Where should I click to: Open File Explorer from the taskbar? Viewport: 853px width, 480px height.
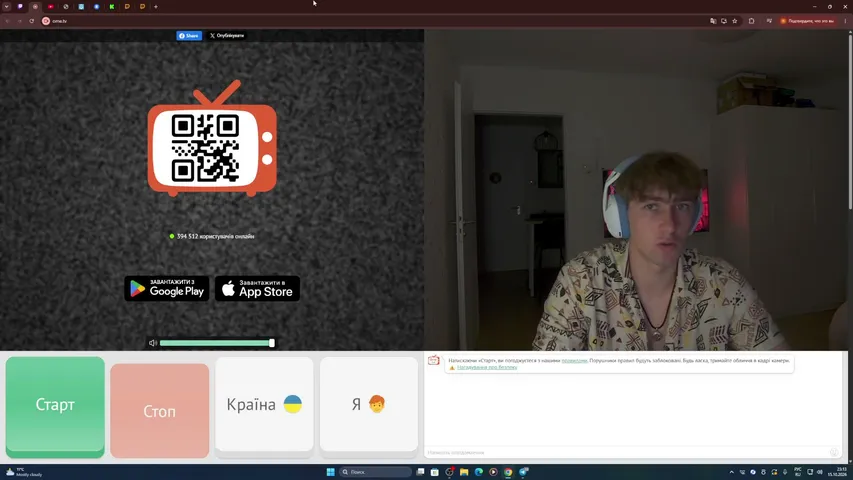pyautogui.click(x=464, y=472)
